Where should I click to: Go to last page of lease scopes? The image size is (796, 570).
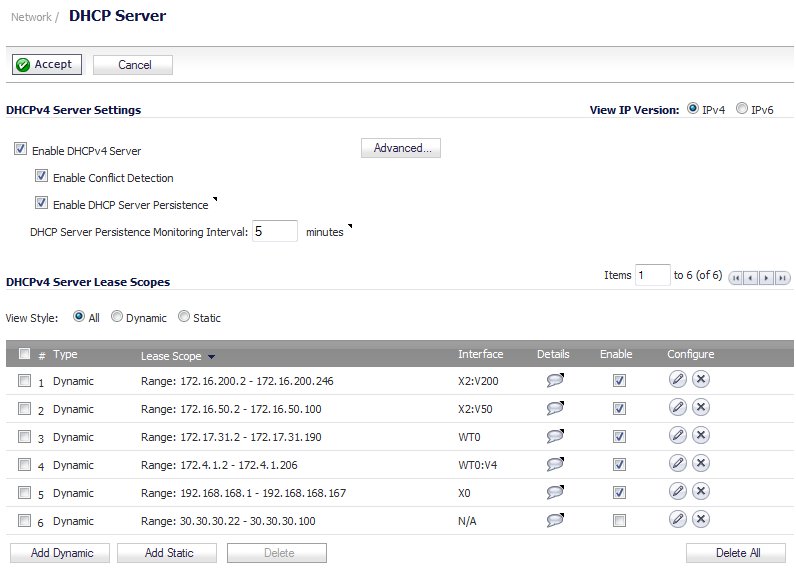pos(782,278)
